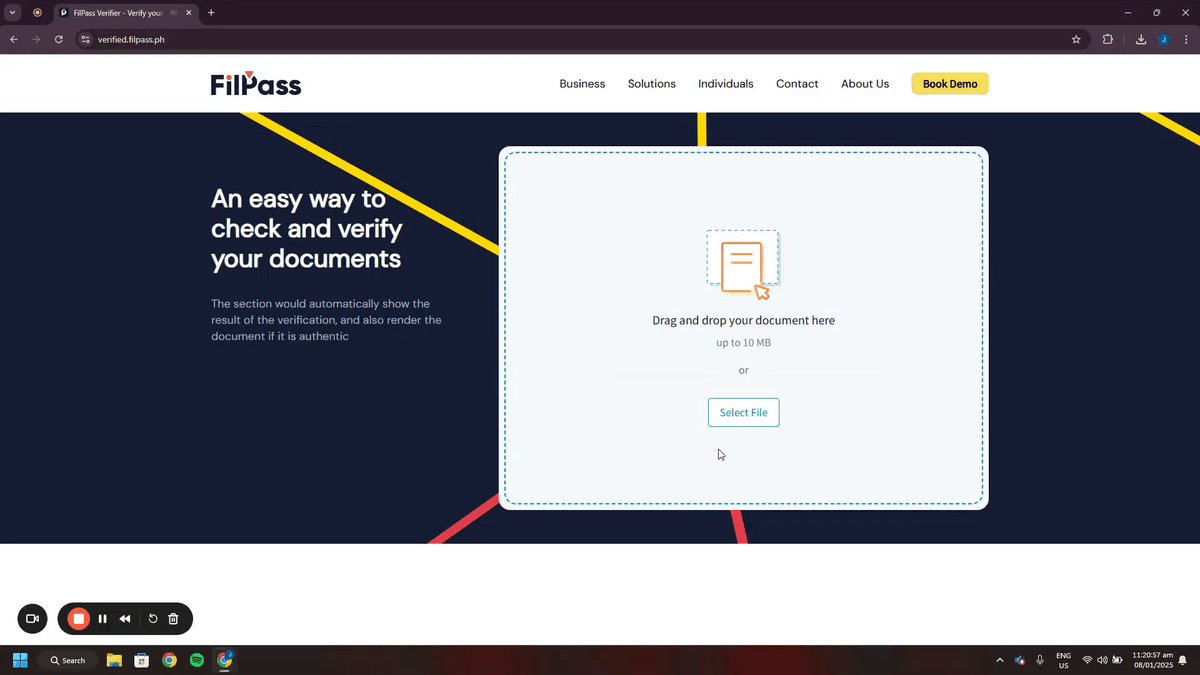Click the 'Drag and drop your document here' text
Screen dimensions: 1200x675
(743, 321)
